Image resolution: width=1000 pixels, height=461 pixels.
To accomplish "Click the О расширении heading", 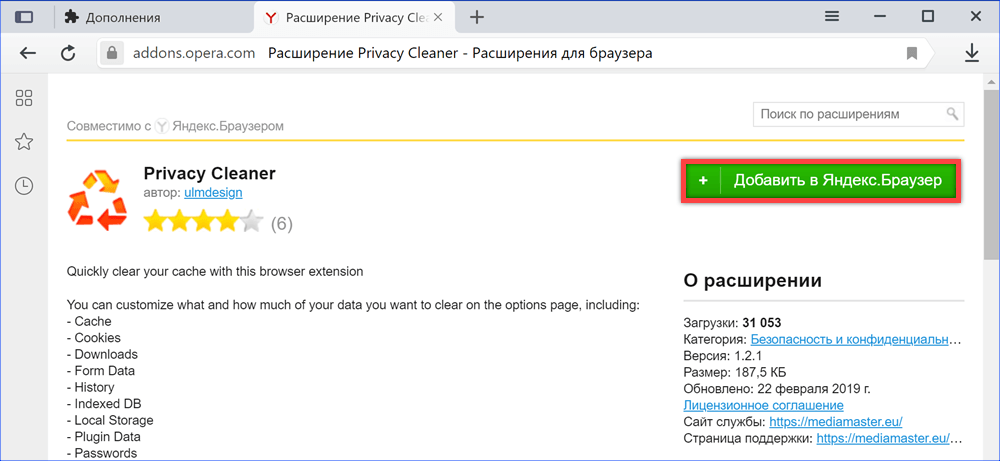I will 753,281.
